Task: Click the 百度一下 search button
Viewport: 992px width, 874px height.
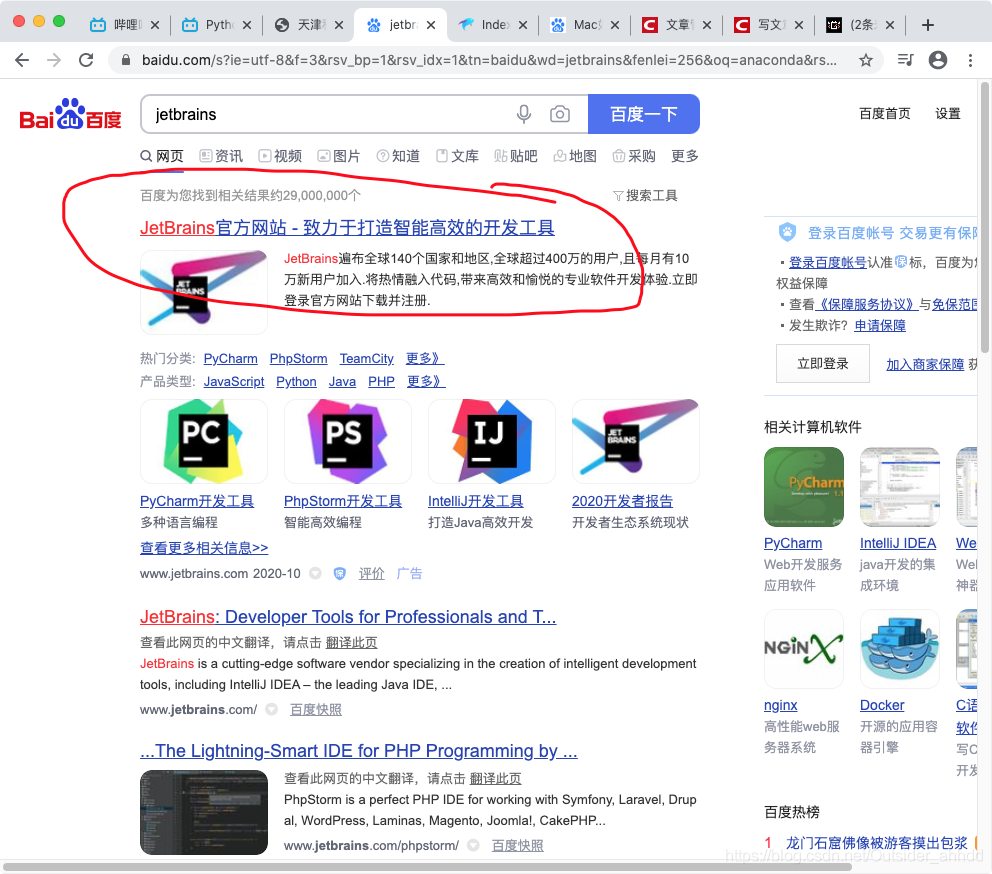Action: coord(643,114)
